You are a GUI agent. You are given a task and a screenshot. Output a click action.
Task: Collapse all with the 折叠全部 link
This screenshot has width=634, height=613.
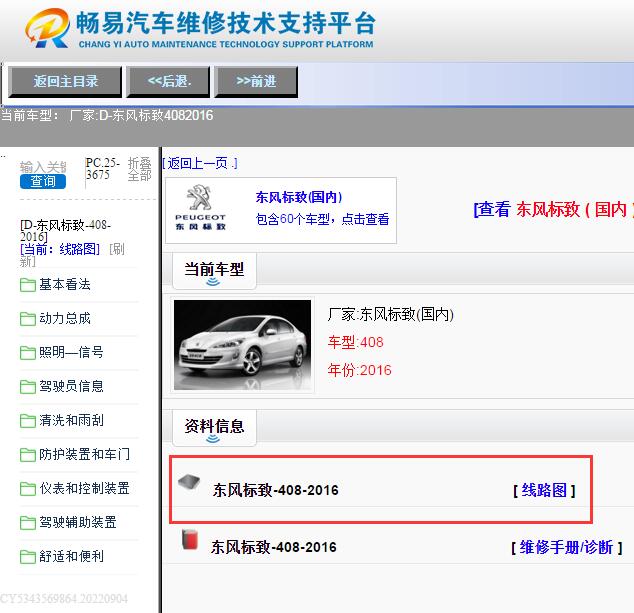pyautogui.click(x=139, y=169)
